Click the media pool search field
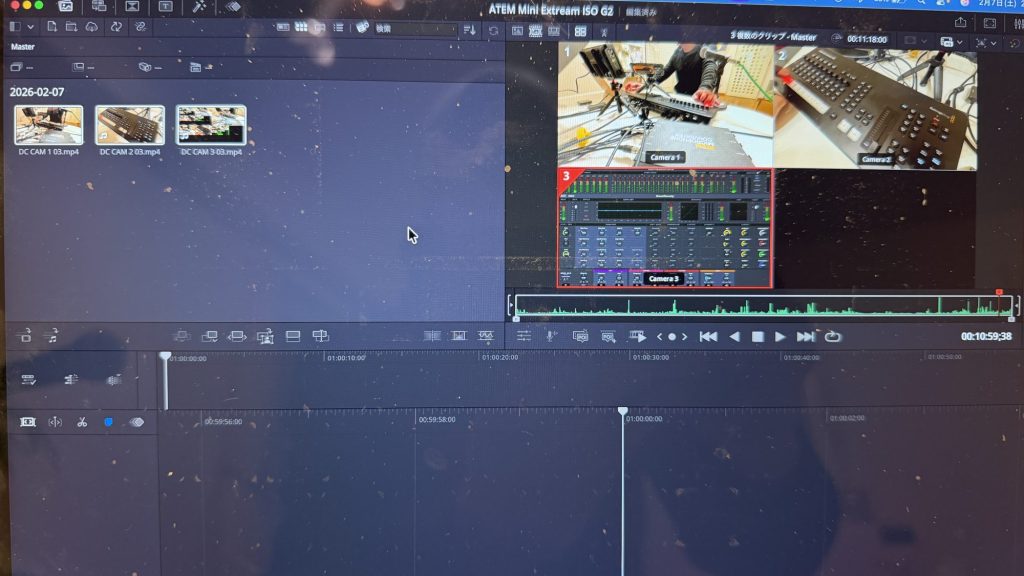This screenshot has width=1024, height=576. coord(412,29)
